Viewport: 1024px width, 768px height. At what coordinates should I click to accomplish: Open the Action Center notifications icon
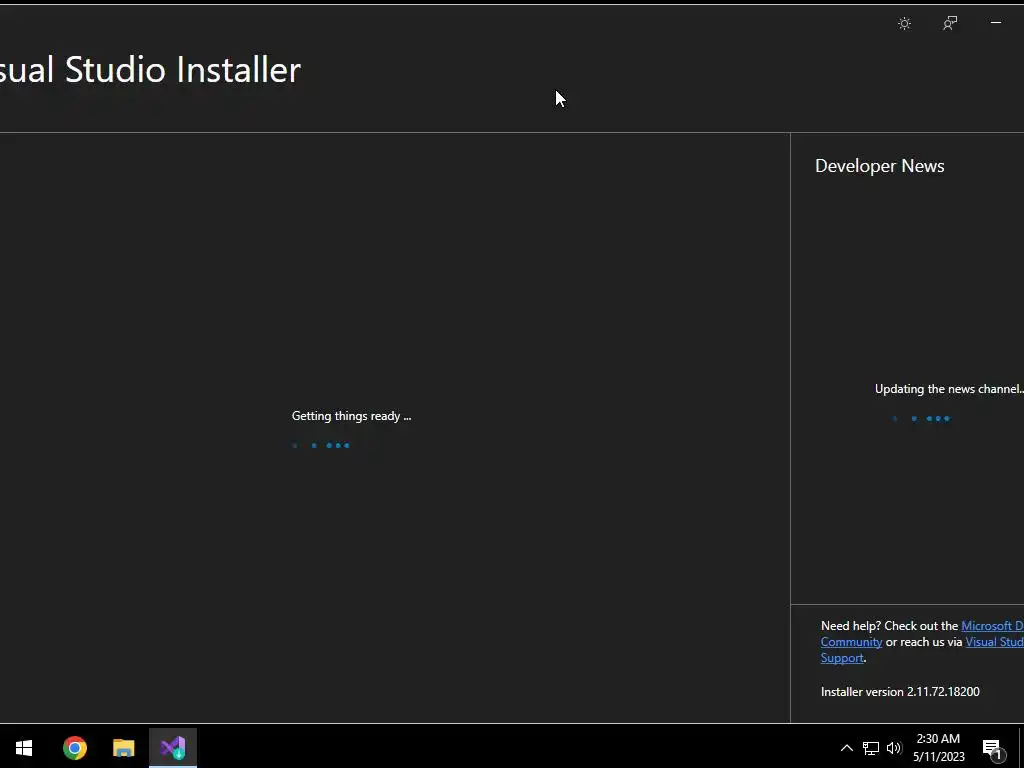(x=993, y=749)
